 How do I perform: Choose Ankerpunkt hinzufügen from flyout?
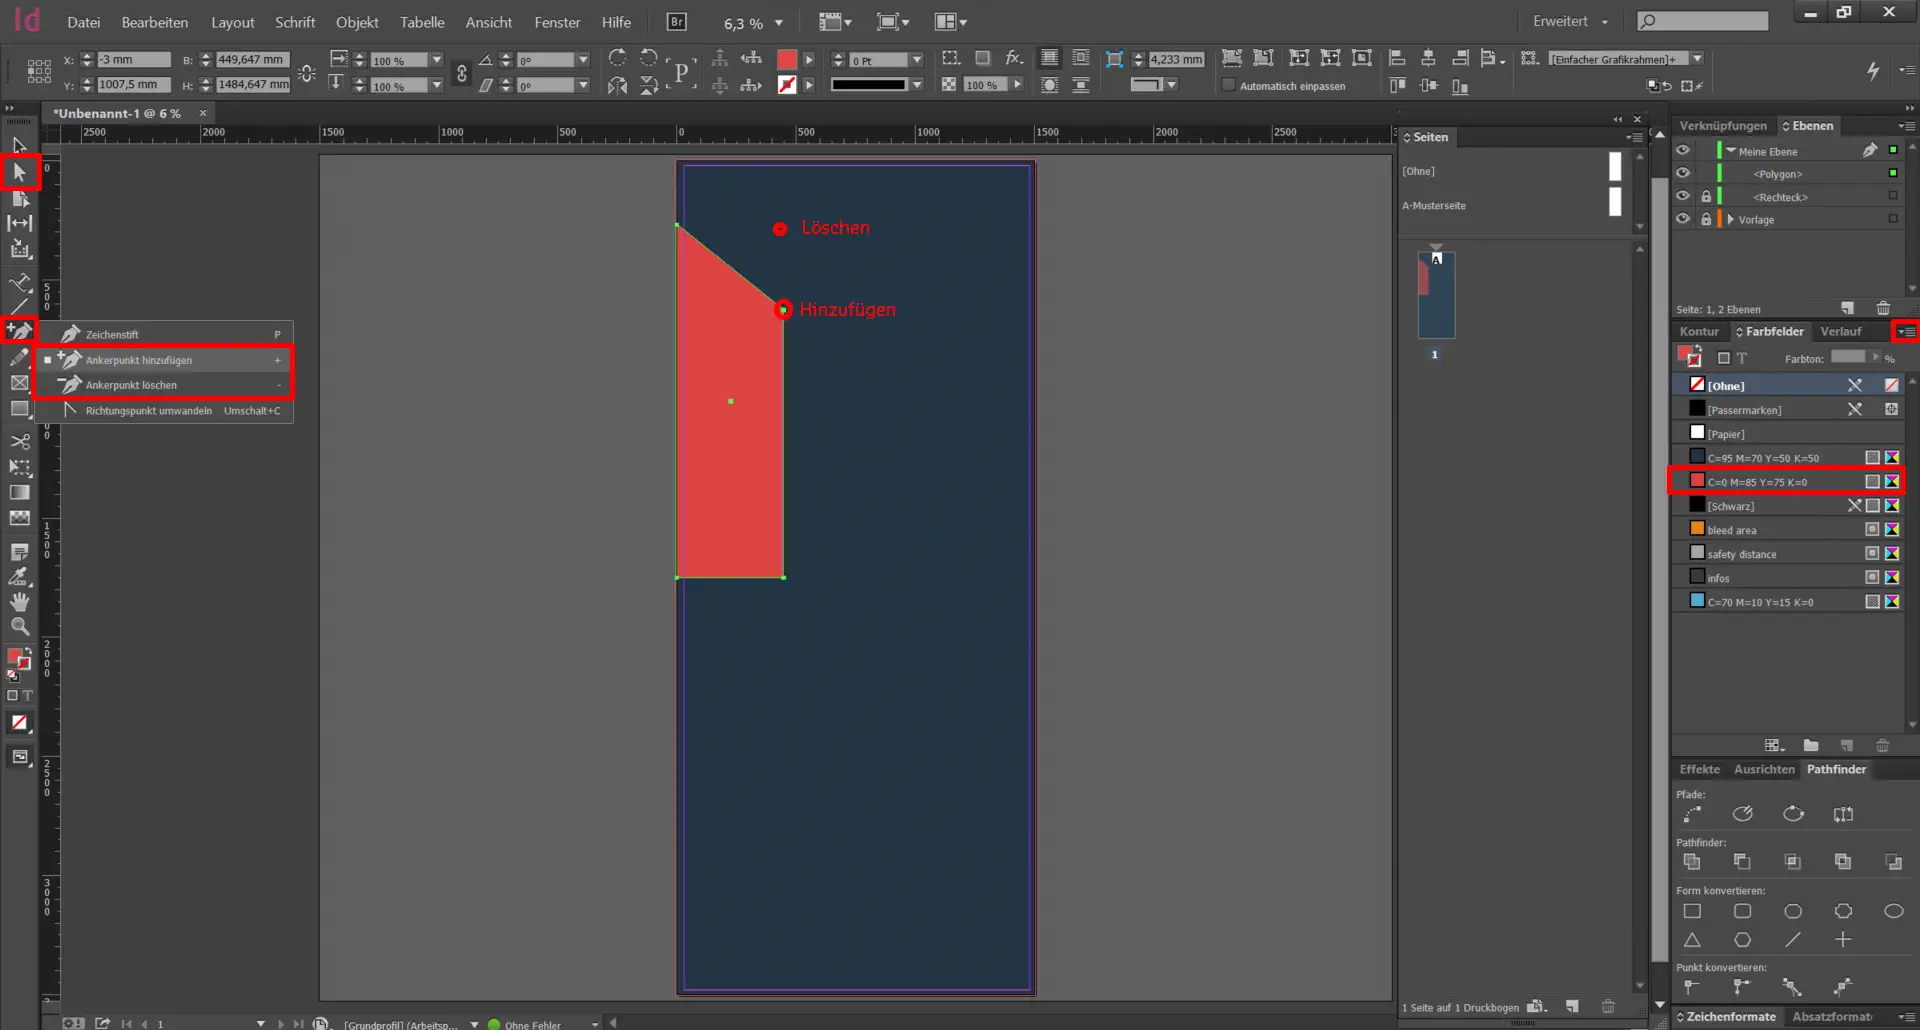[x=138, y=360]
